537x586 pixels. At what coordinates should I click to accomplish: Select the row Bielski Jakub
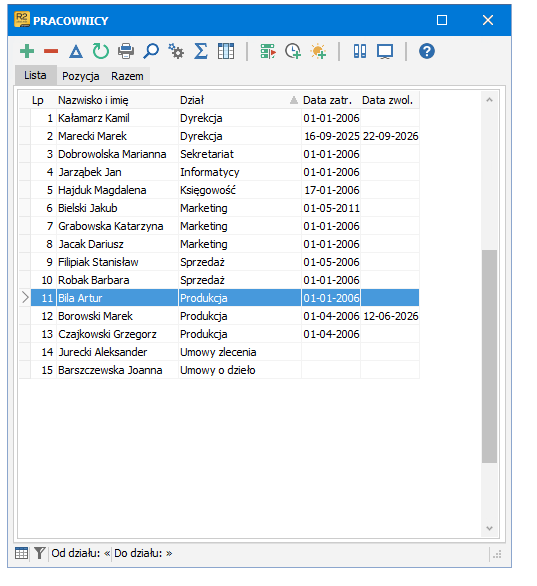[x=219, y=208]
